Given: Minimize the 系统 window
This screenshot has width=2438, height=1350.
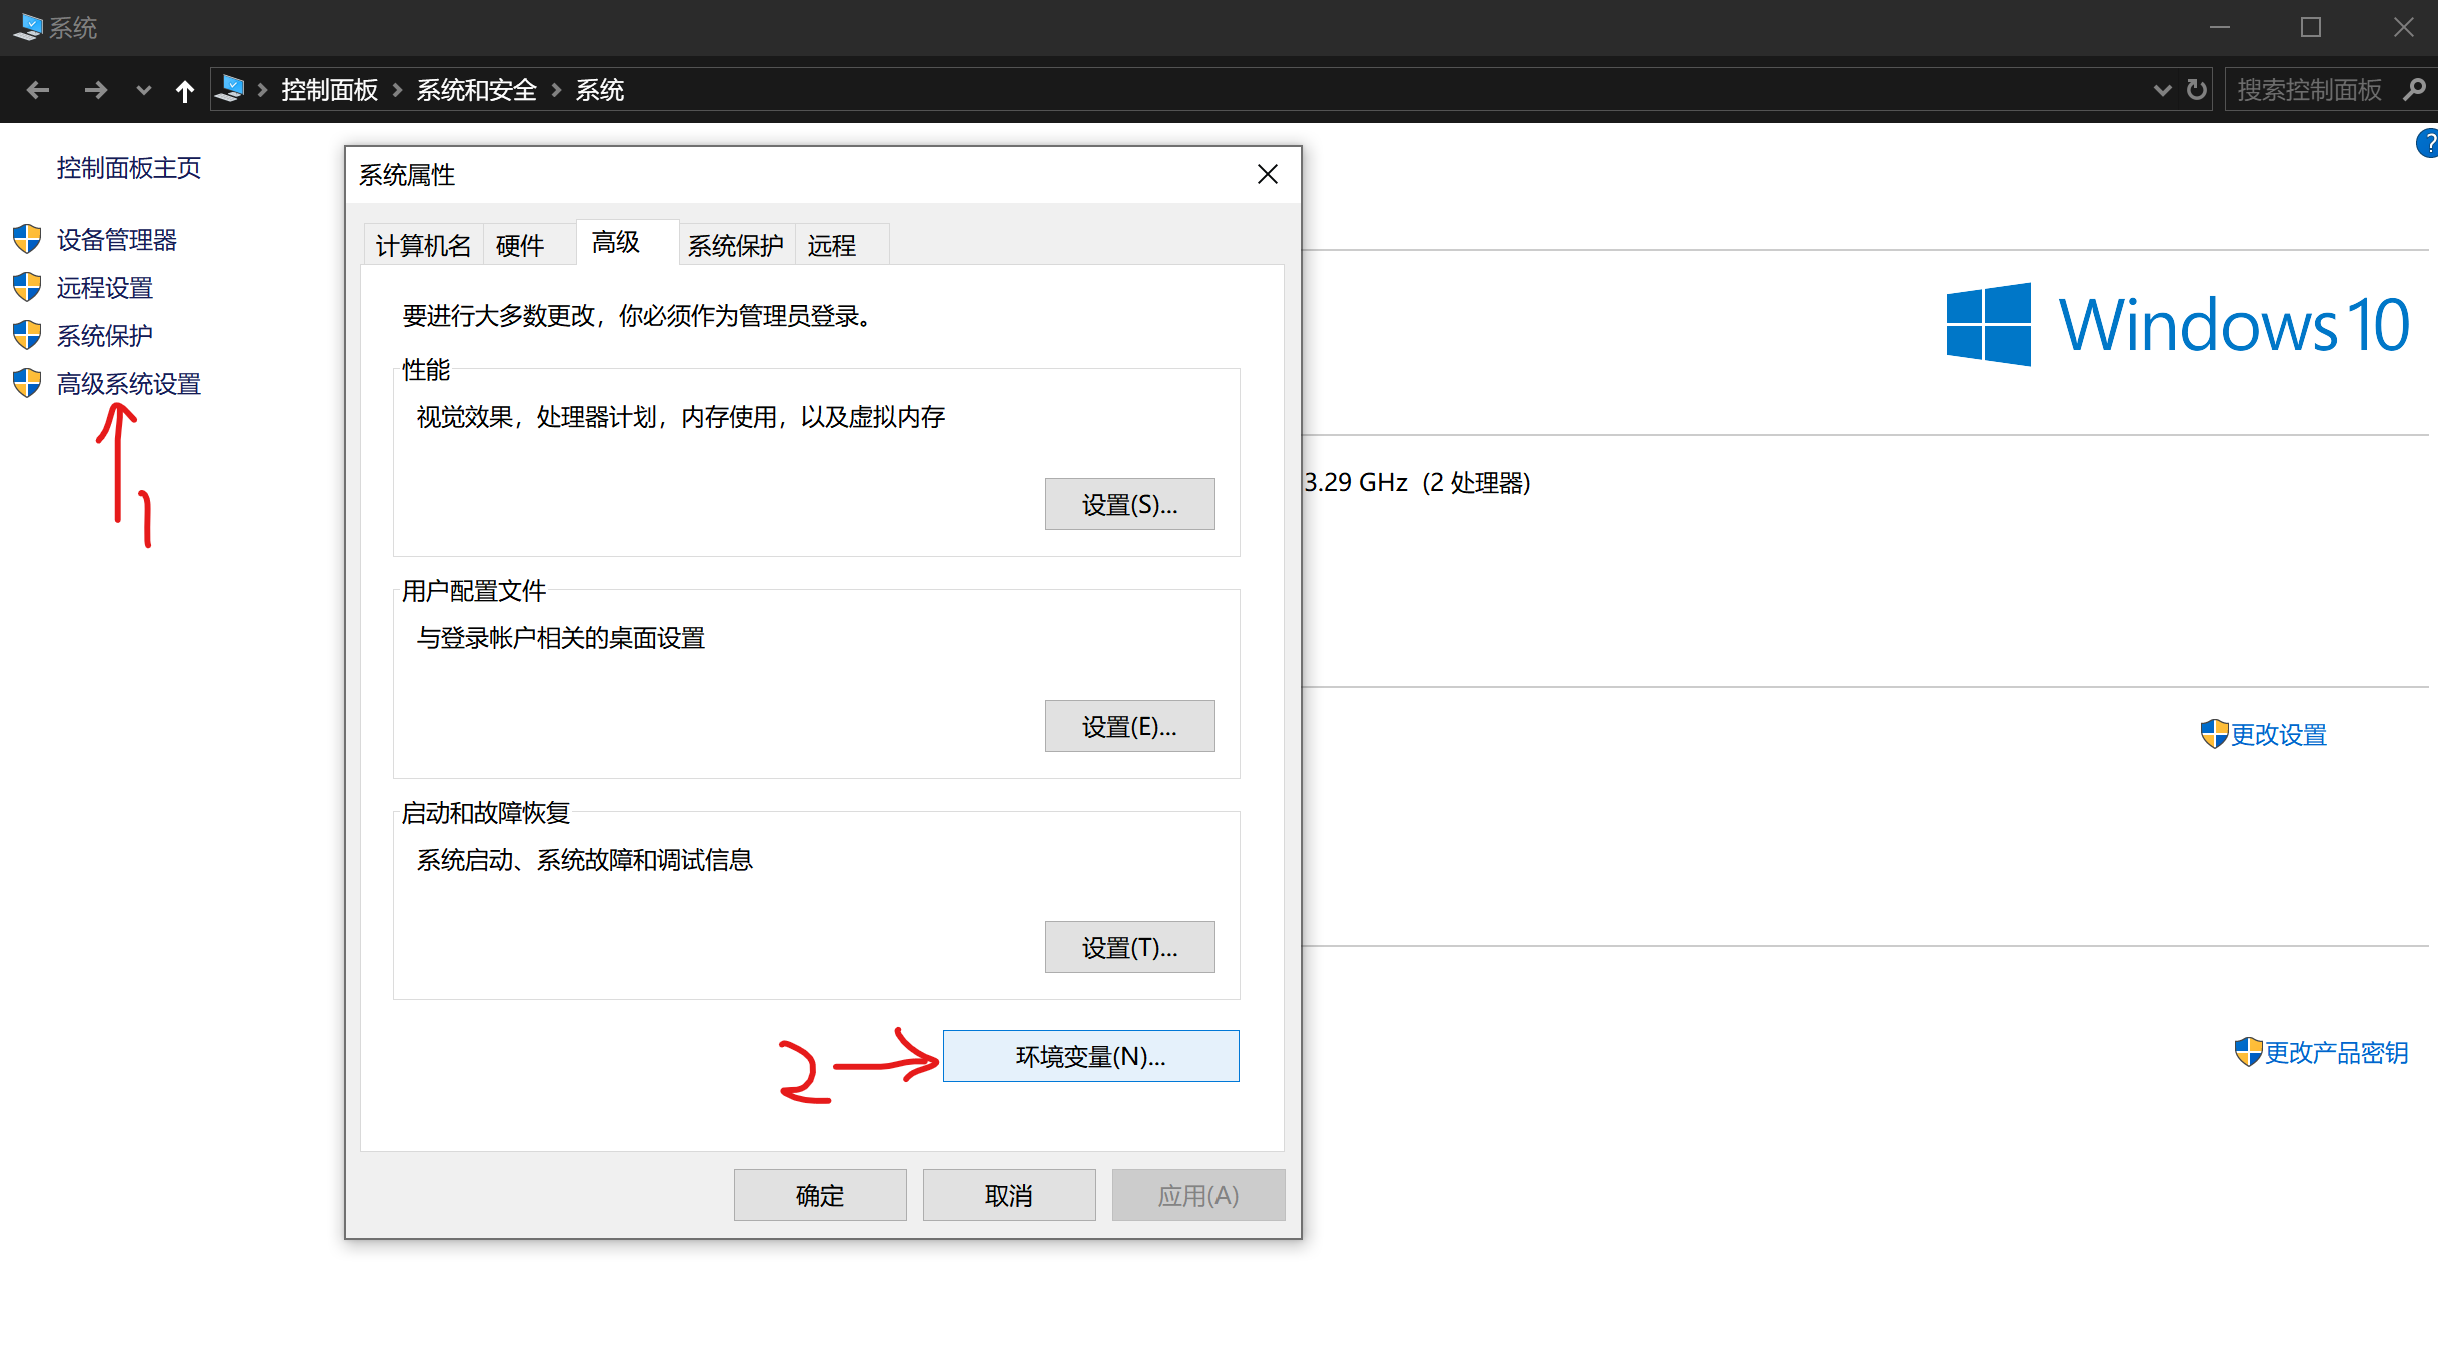Looking at the screenshot, I should point(2220,27).
